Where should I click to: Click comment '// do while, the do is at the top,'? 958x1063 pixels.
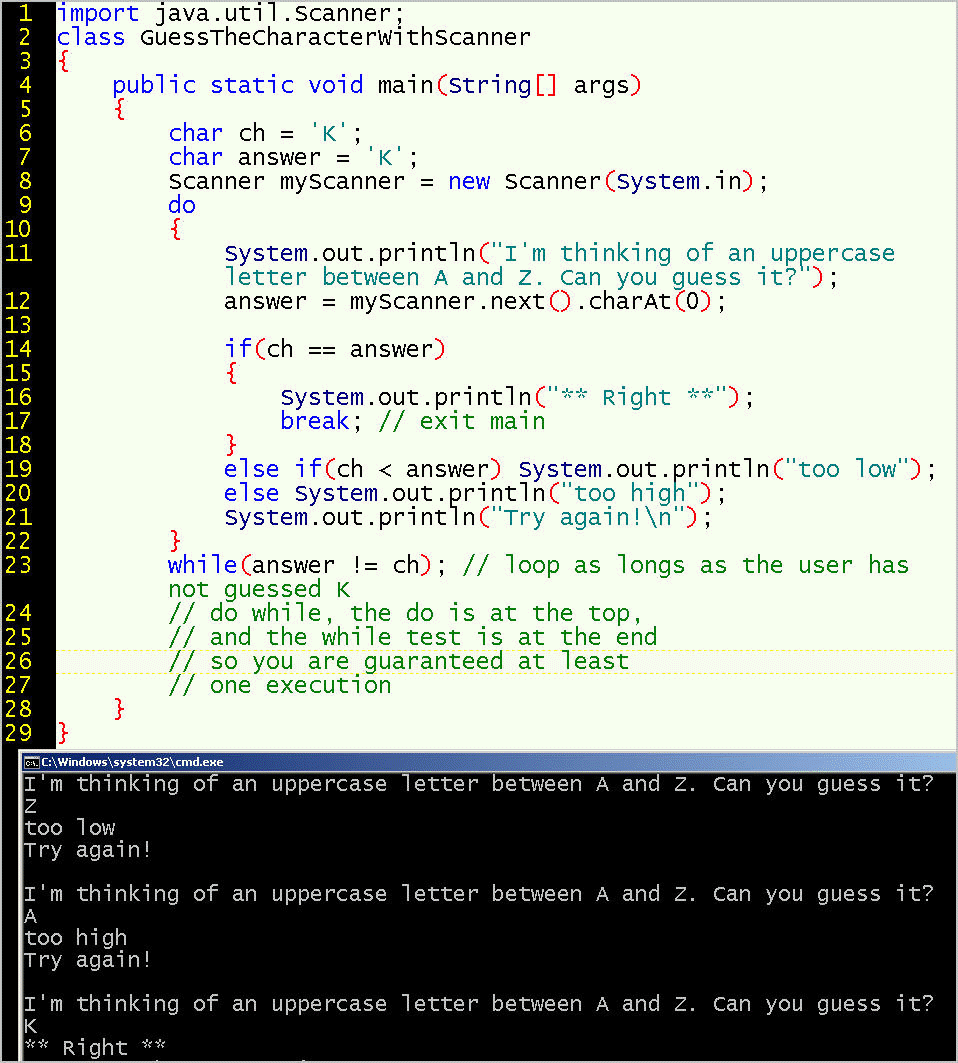(405, 614)
